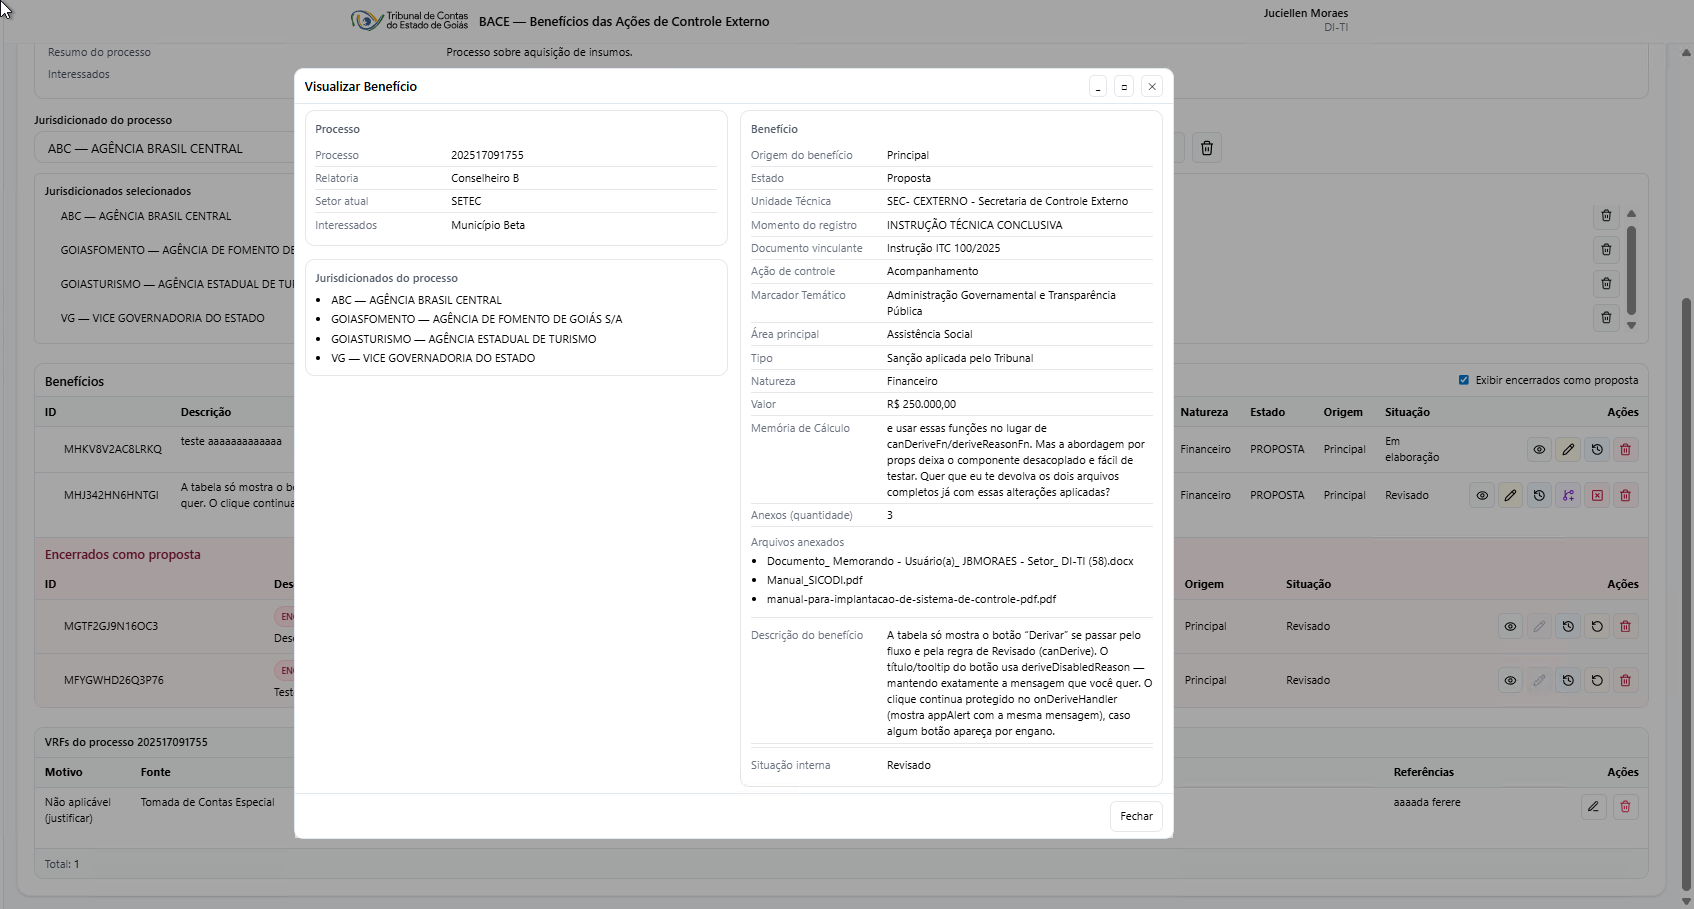
Task: Click the purple derive branch icon
Action: (x=1568, y=496)
